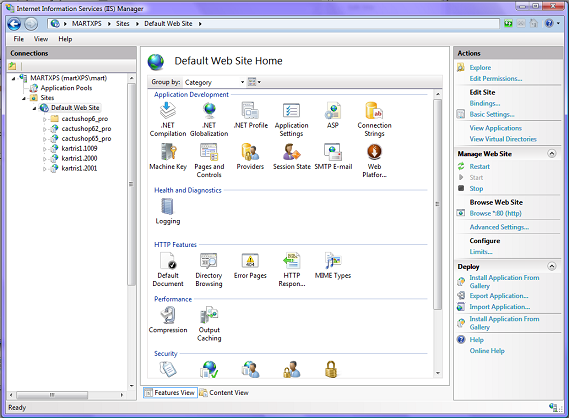This screenshot has width=569, height=418.
Task: Click the Bindings... link
Action: [x=484, y=103]
